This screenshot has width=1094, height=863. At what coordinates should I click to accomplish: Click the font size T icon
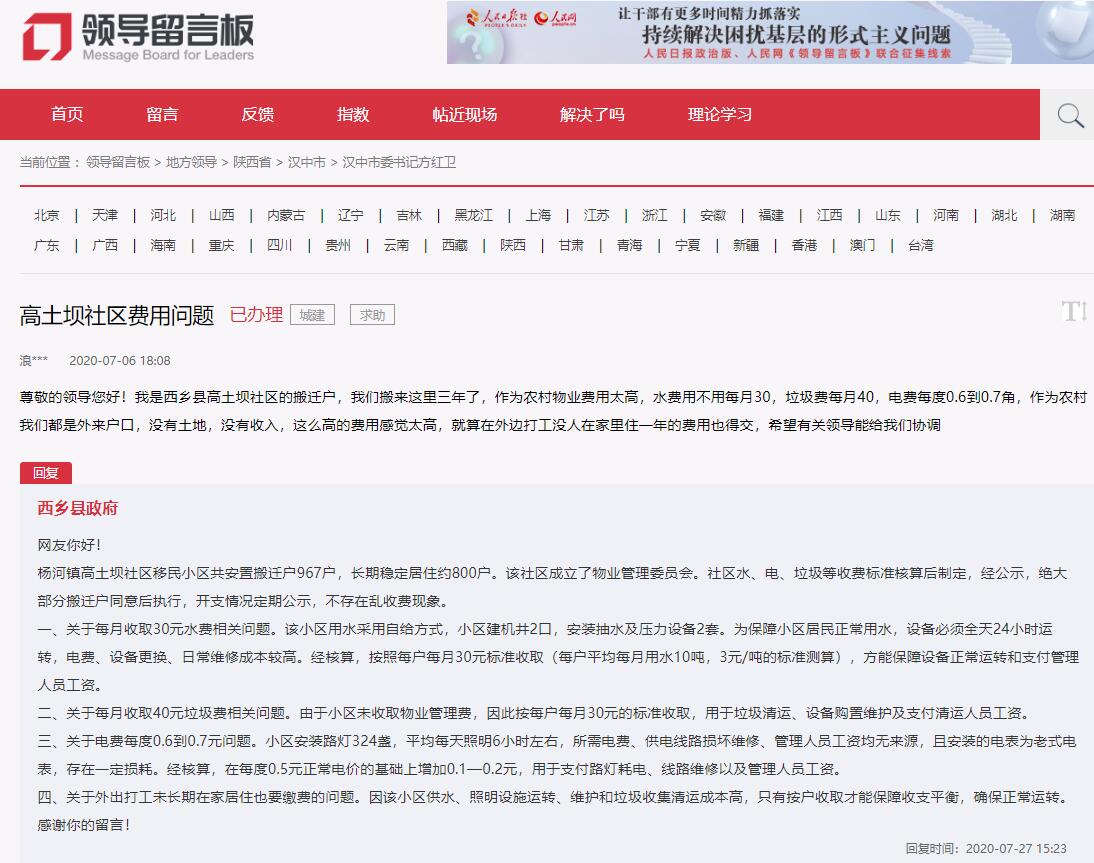tap(1074, 311)
